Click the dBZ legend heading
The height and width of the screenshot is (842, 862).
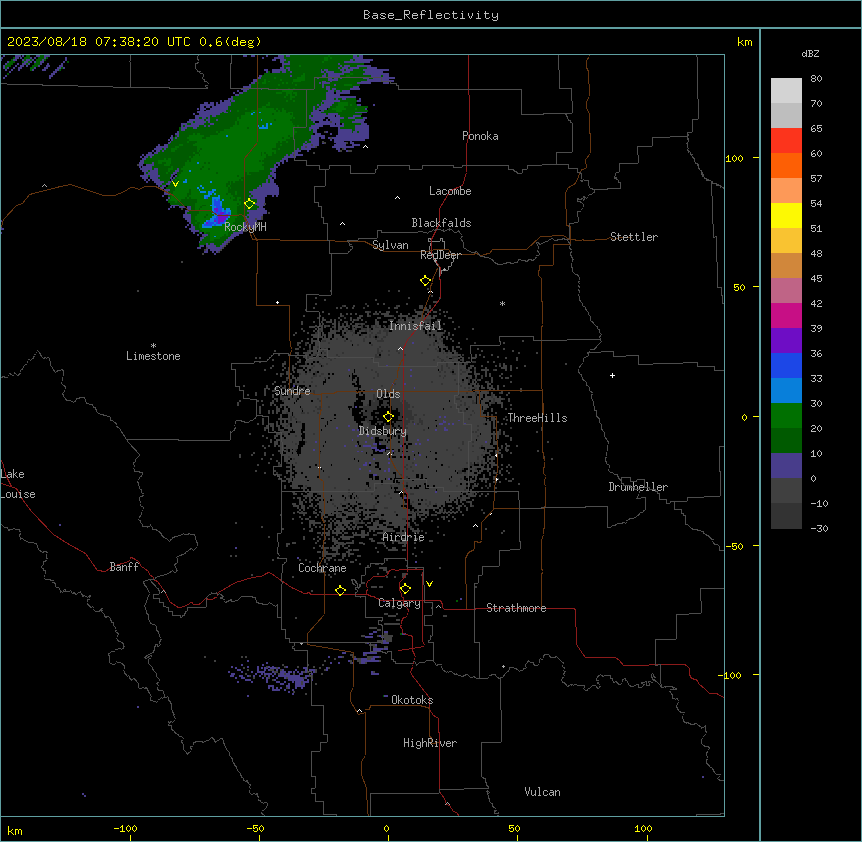click(810, 53)
